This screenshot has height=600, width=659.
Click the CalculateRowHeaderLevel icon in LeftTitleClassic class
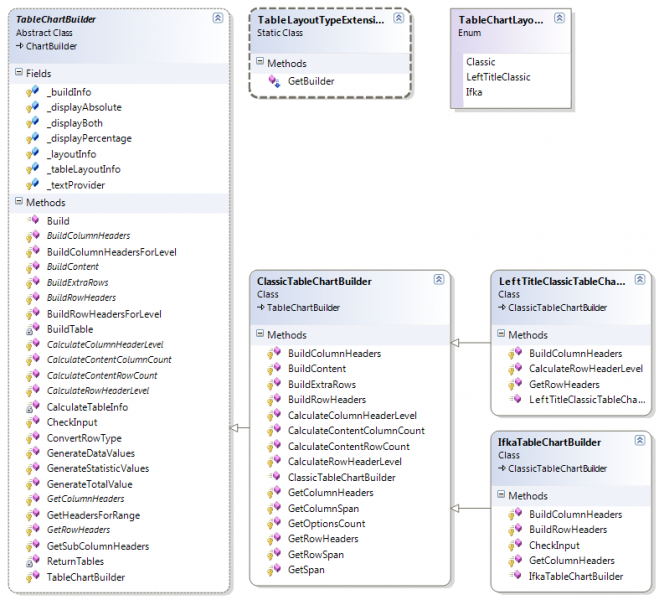514,369
